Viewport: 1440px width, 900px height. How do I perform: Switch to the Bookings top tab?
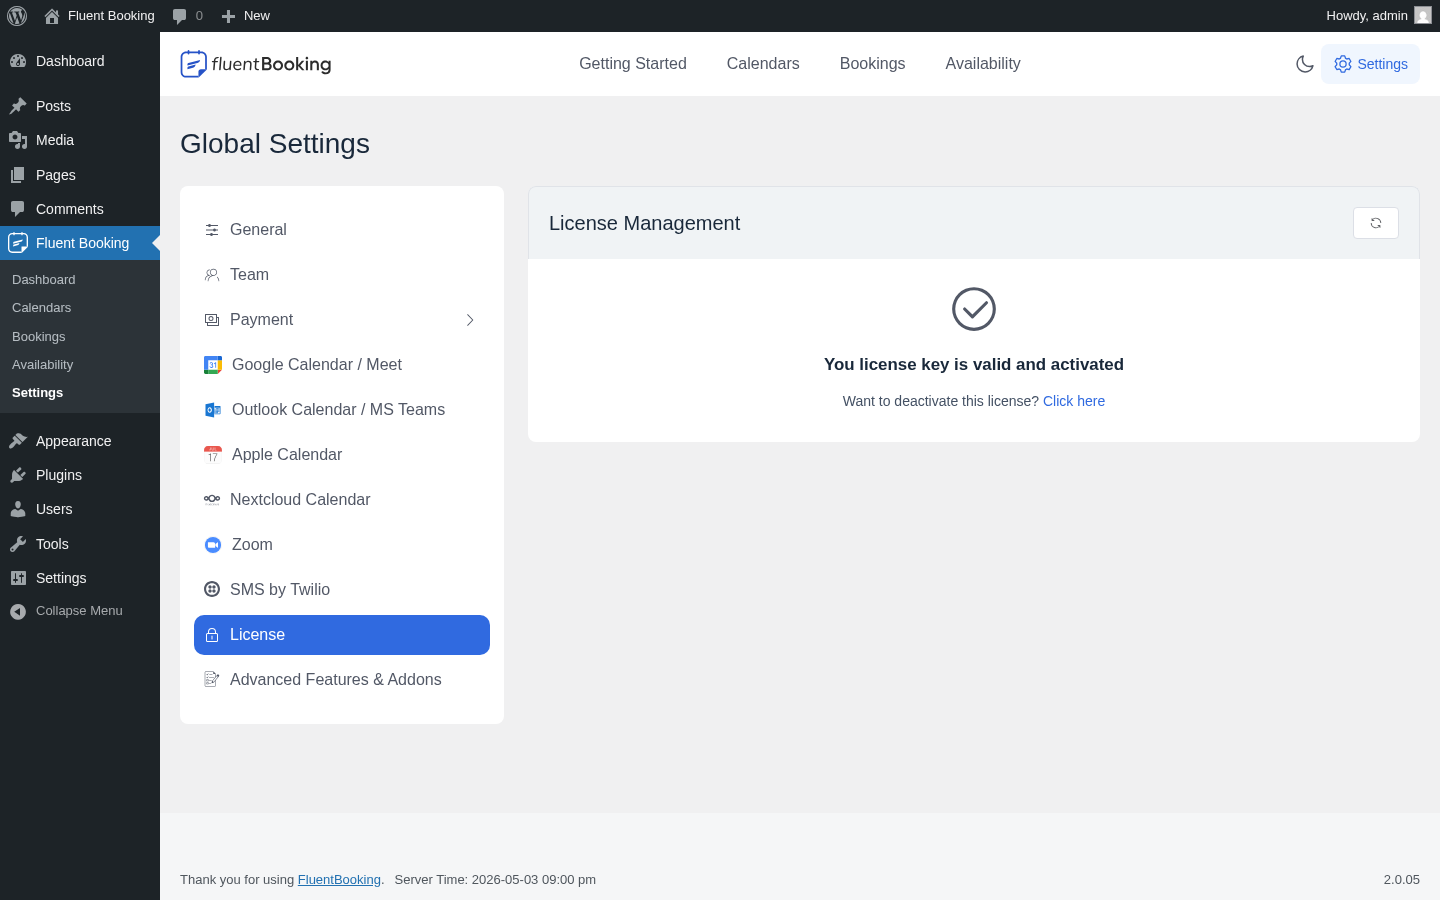point(872,64)
